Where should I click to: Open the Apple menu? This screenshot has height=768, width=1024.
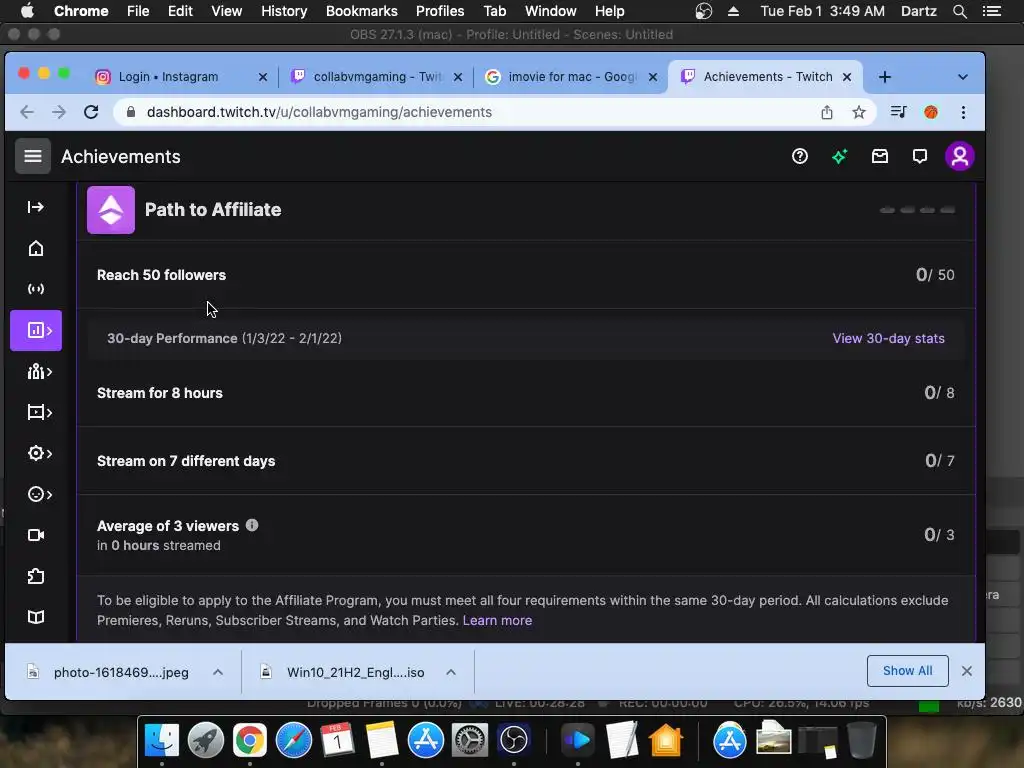coord(27,11)
